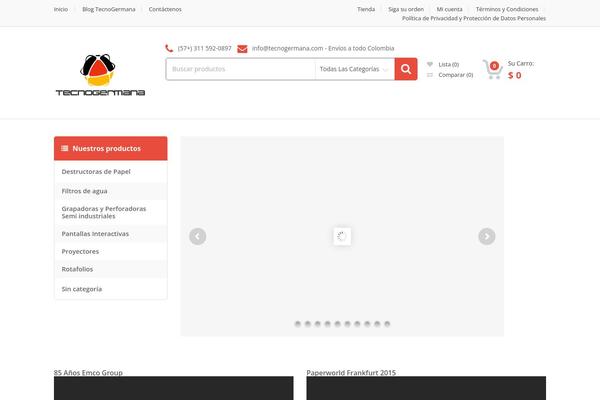
Task: Click the Su Carro $ 0 total
Action: click(x=520, y=70)
